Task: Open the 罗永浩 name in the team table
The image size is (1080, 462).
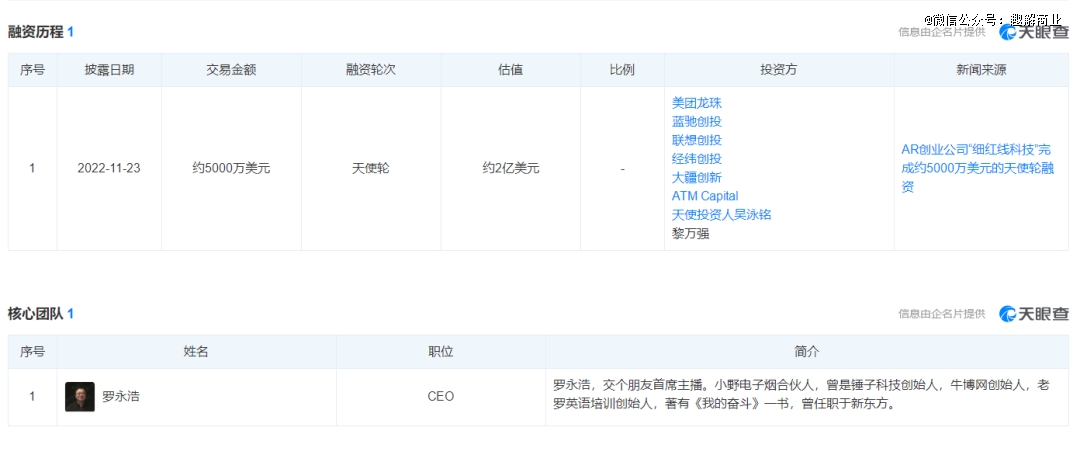Action: click(121, 397)
